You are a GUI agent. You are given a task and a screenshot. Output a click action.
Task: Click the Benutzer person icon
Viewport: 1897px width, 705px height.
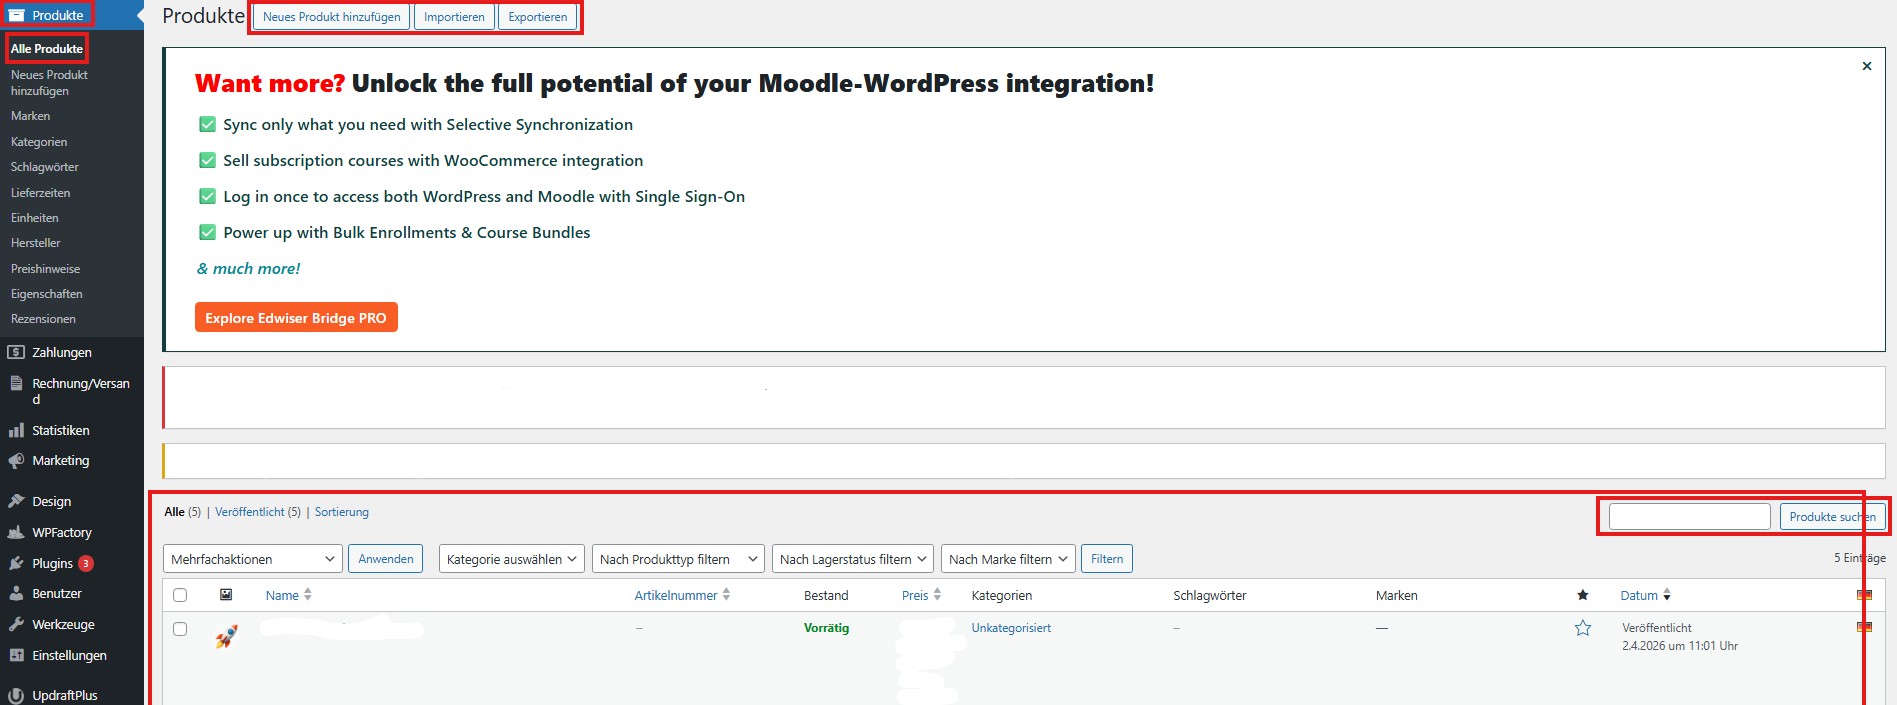click(16, 593)
